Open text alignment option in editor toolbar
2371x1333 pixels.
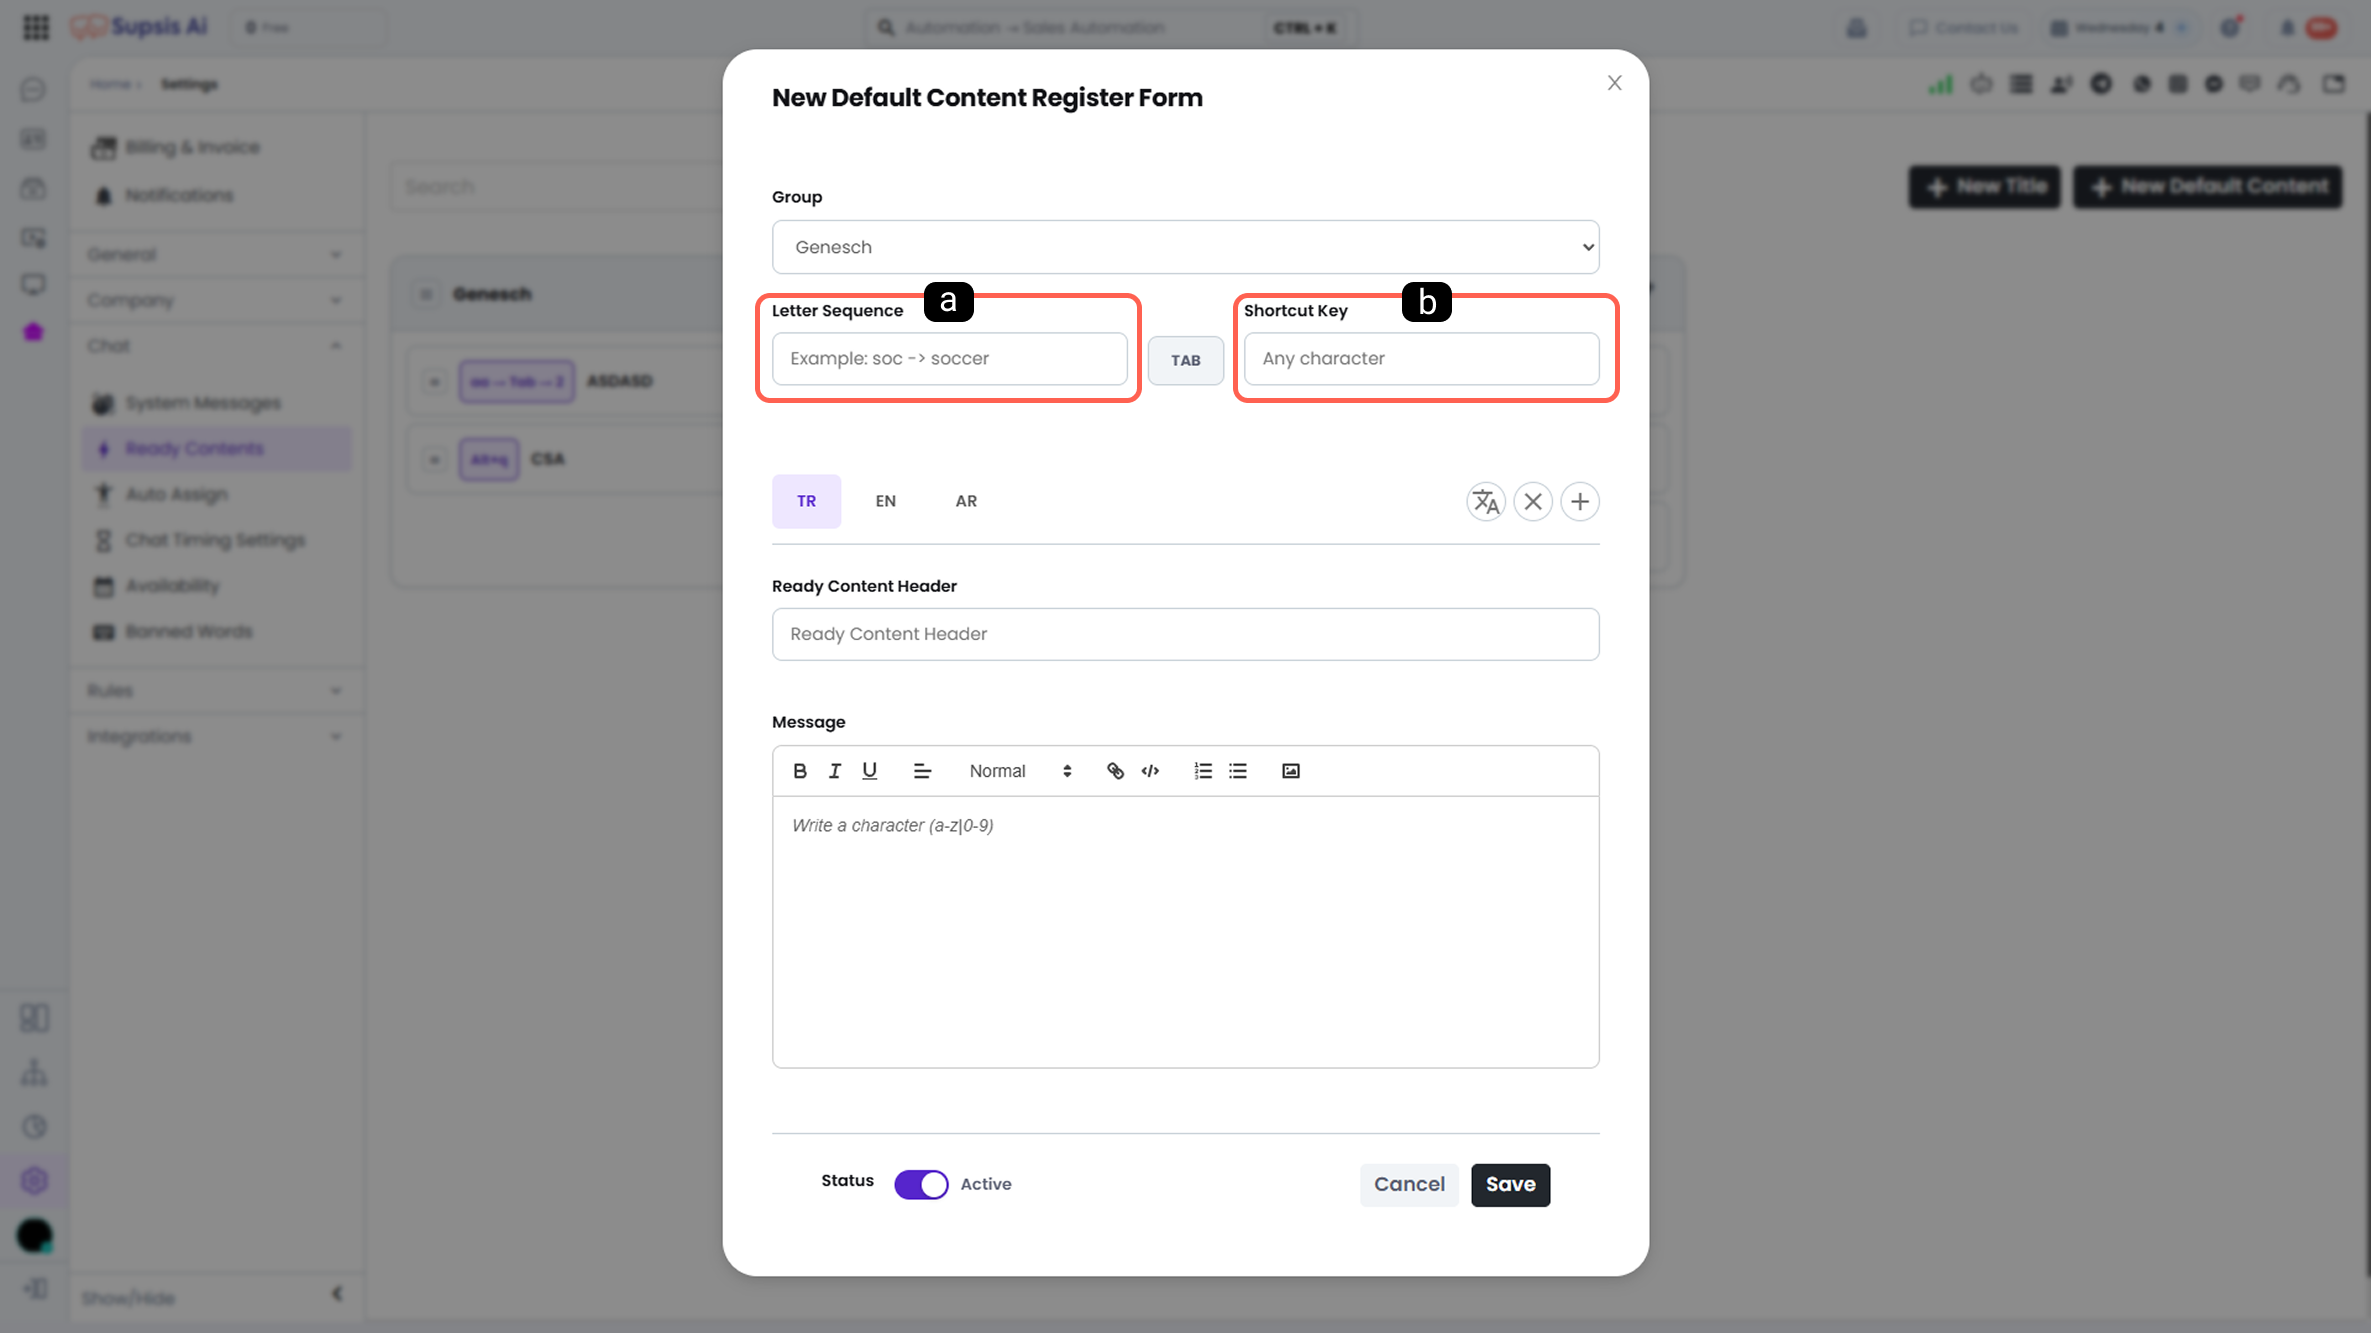(x=922, y=771)
